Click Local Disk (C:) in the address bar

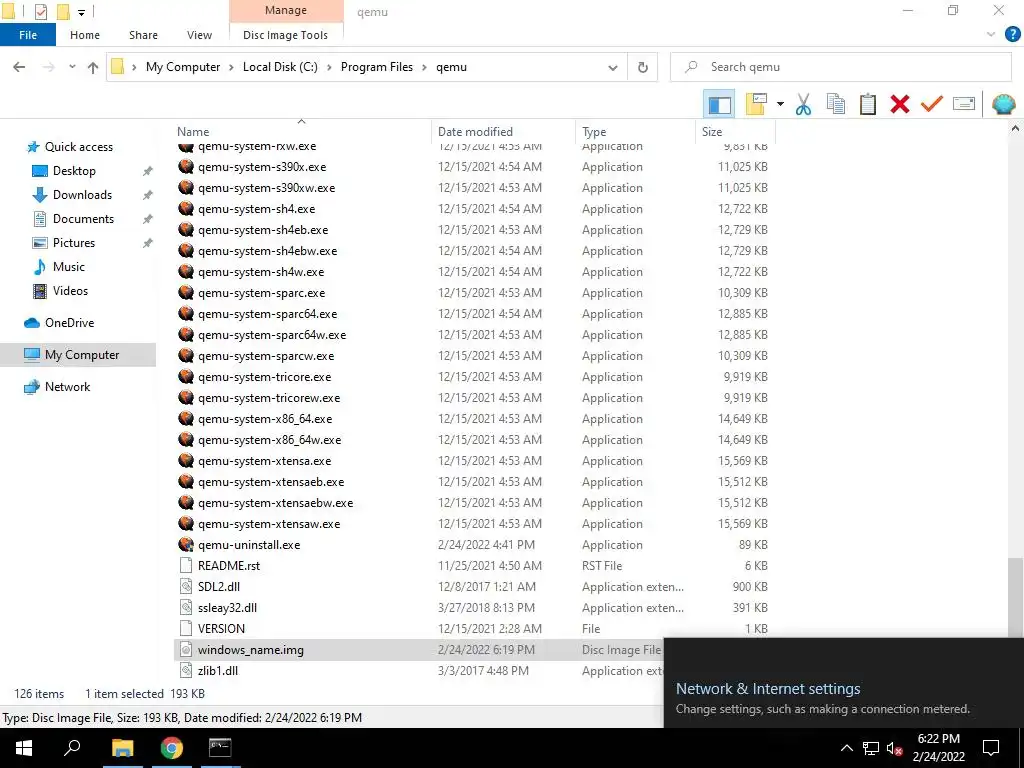pyautogui.click(x=280, y=67)
